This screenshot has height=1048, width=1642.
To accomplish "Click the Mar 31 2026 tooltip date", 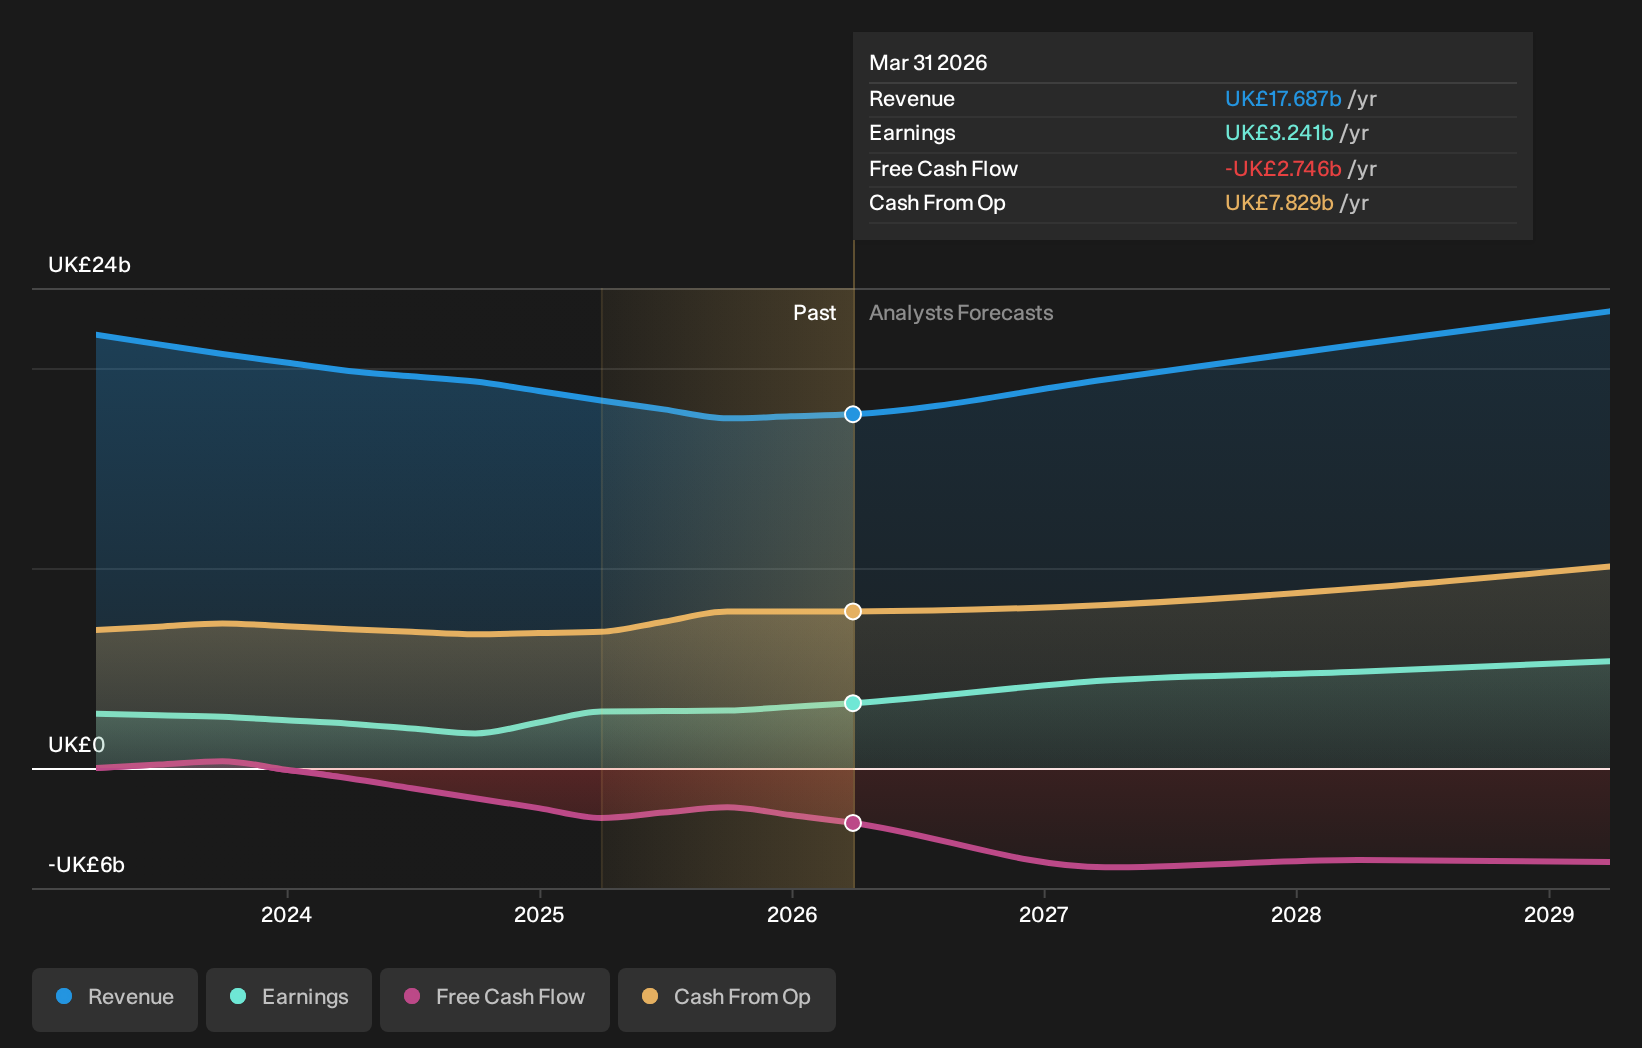I will point(928,63).
